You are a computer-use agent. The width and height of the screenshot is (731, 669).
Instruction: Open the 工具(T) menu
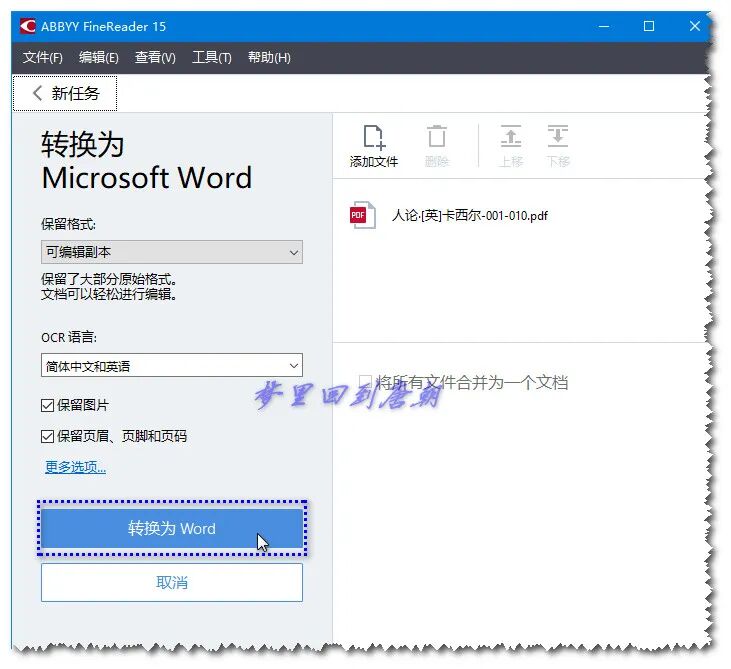212,58
